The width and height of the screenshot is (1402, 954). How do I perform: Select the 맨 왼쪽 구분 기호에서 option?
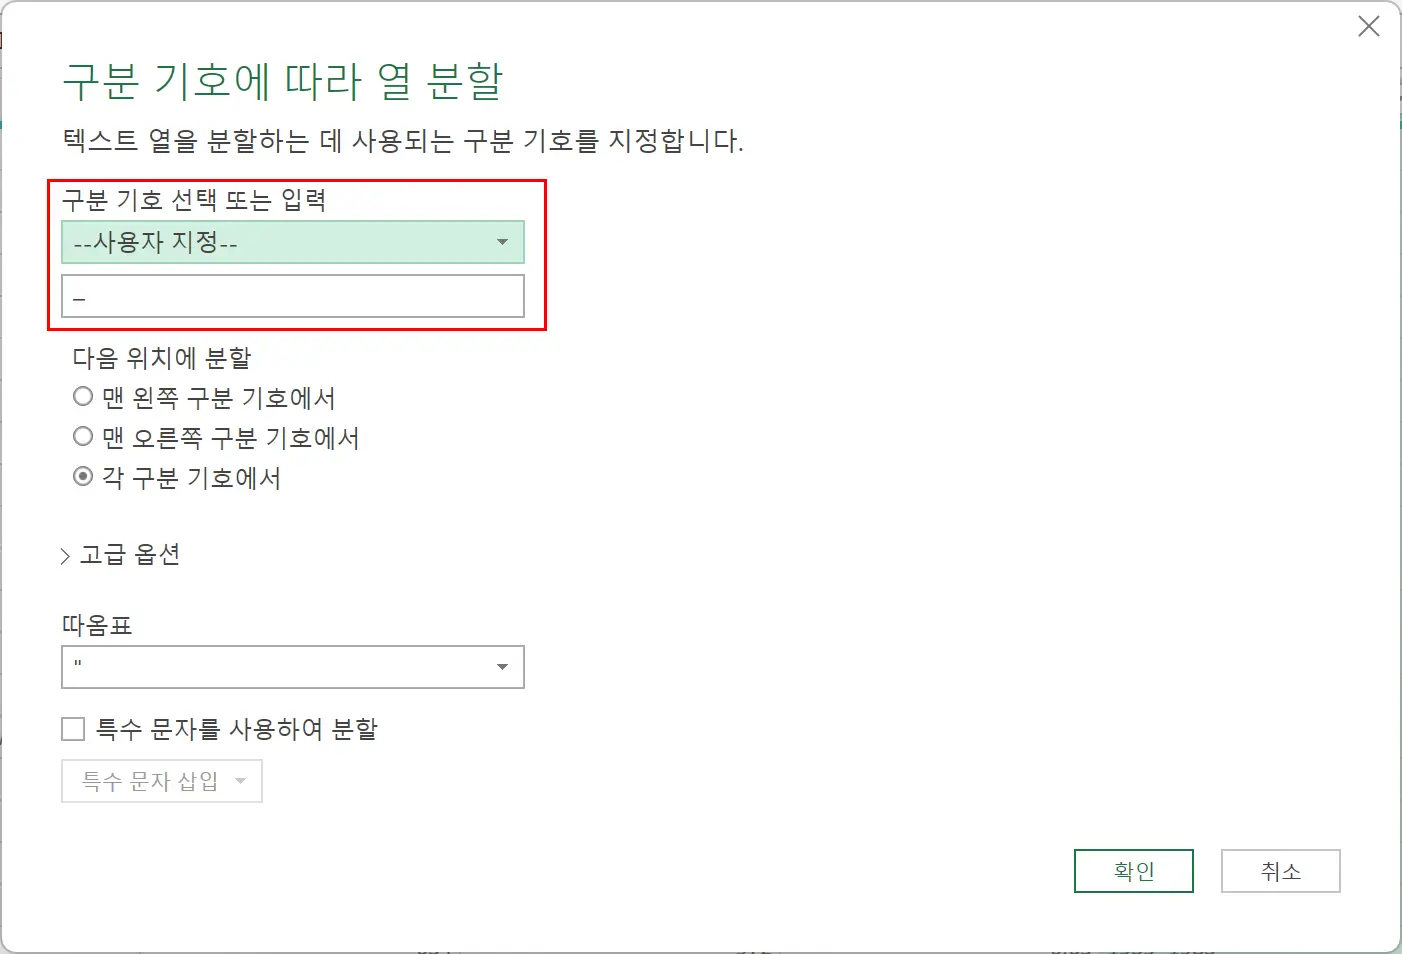point(82,396)
